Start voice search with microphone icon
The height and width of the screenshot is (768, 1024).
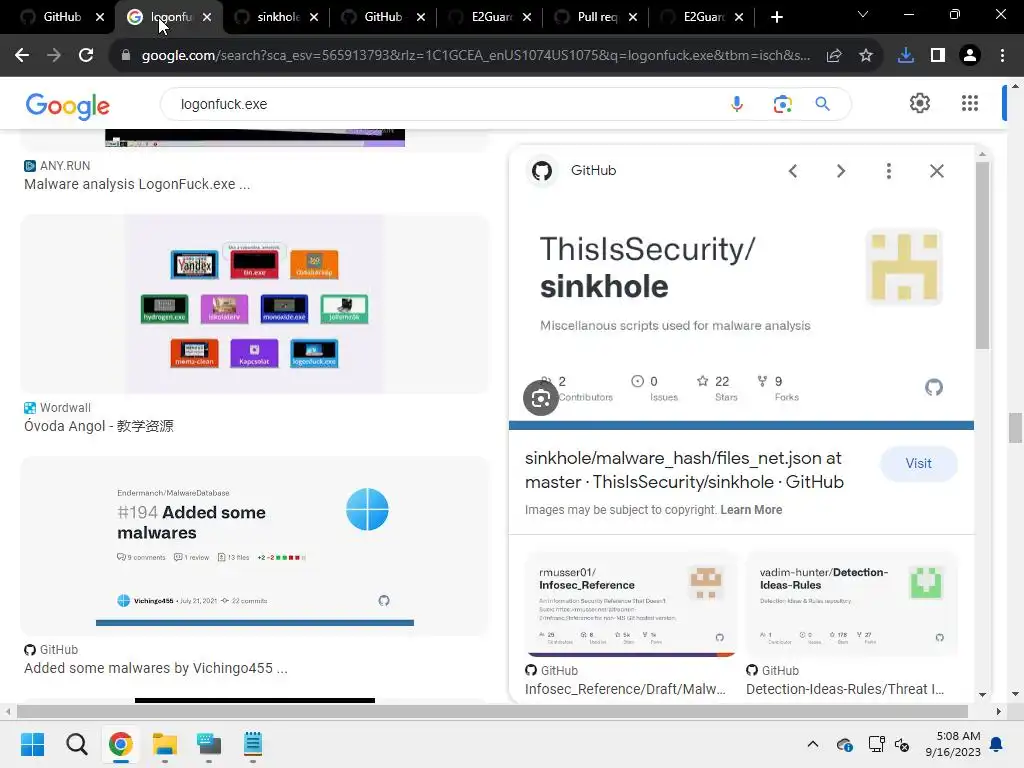(737, 104)
